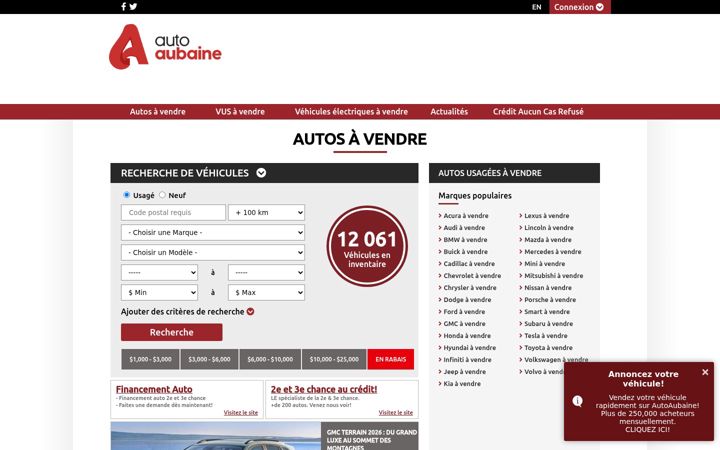The image size is (720, 450).
Task: Filter by $6,000 - $10,000 price range
Action: coord(270,359)
